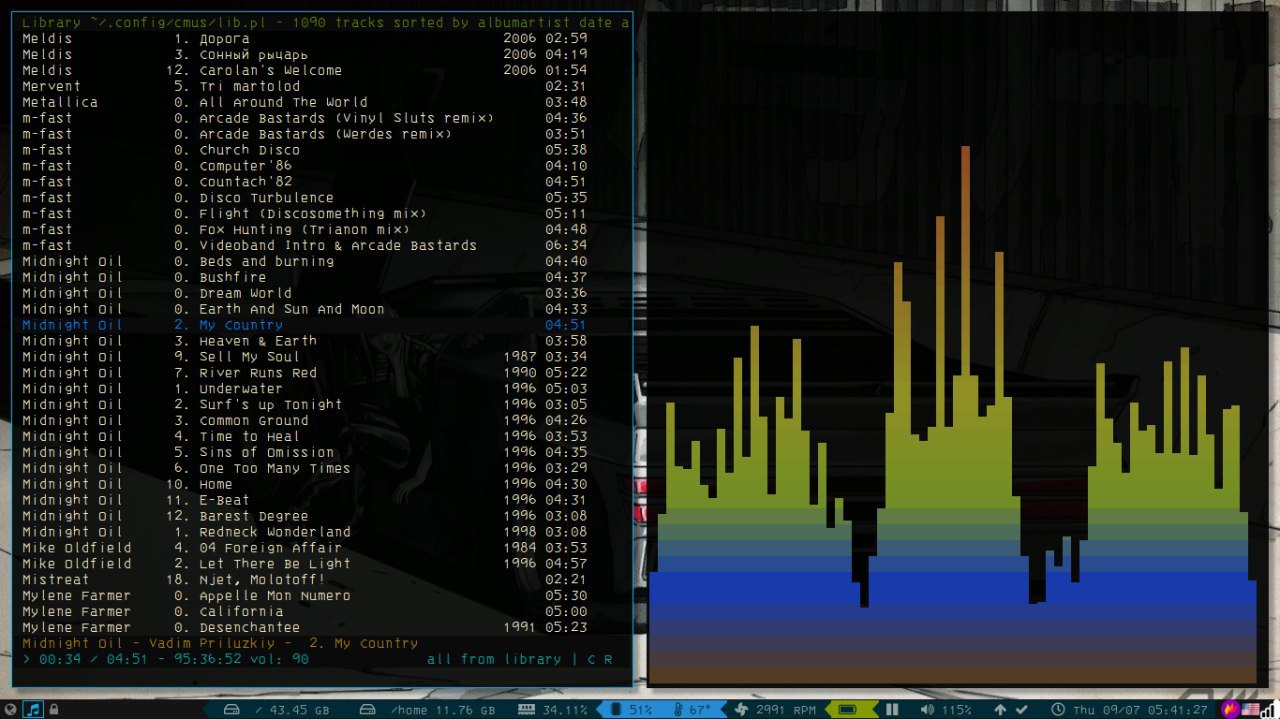Click the up arrow update icon
The width and height of the screenshot is (1280, 719).
pyautogui.click(x=1000, y=710)
